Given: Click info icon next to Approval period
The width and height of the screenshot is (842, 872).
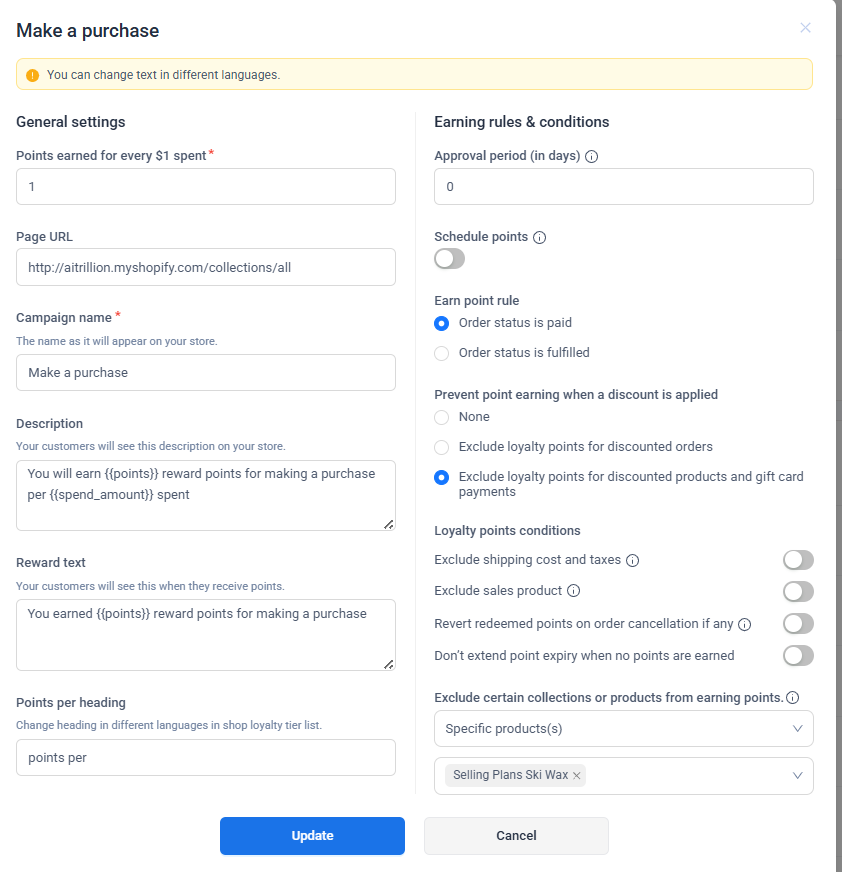Looking at the screenshot, I should [592, 157].
